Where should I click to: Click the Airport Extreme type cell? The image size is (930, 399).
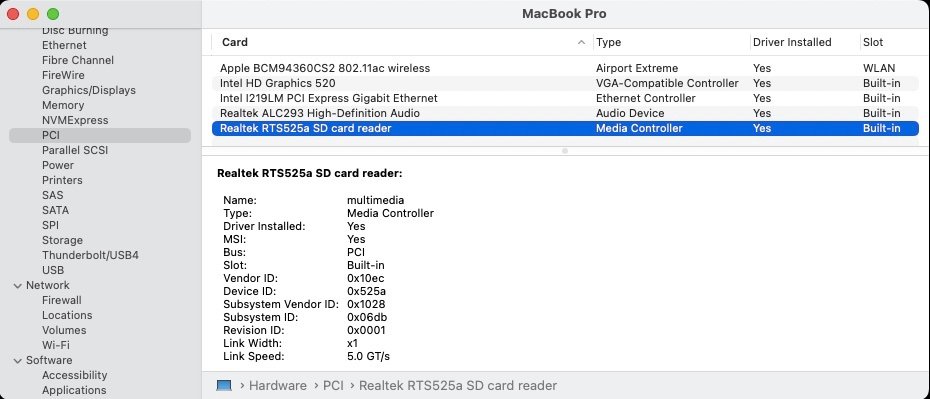[x=637, y=68]
